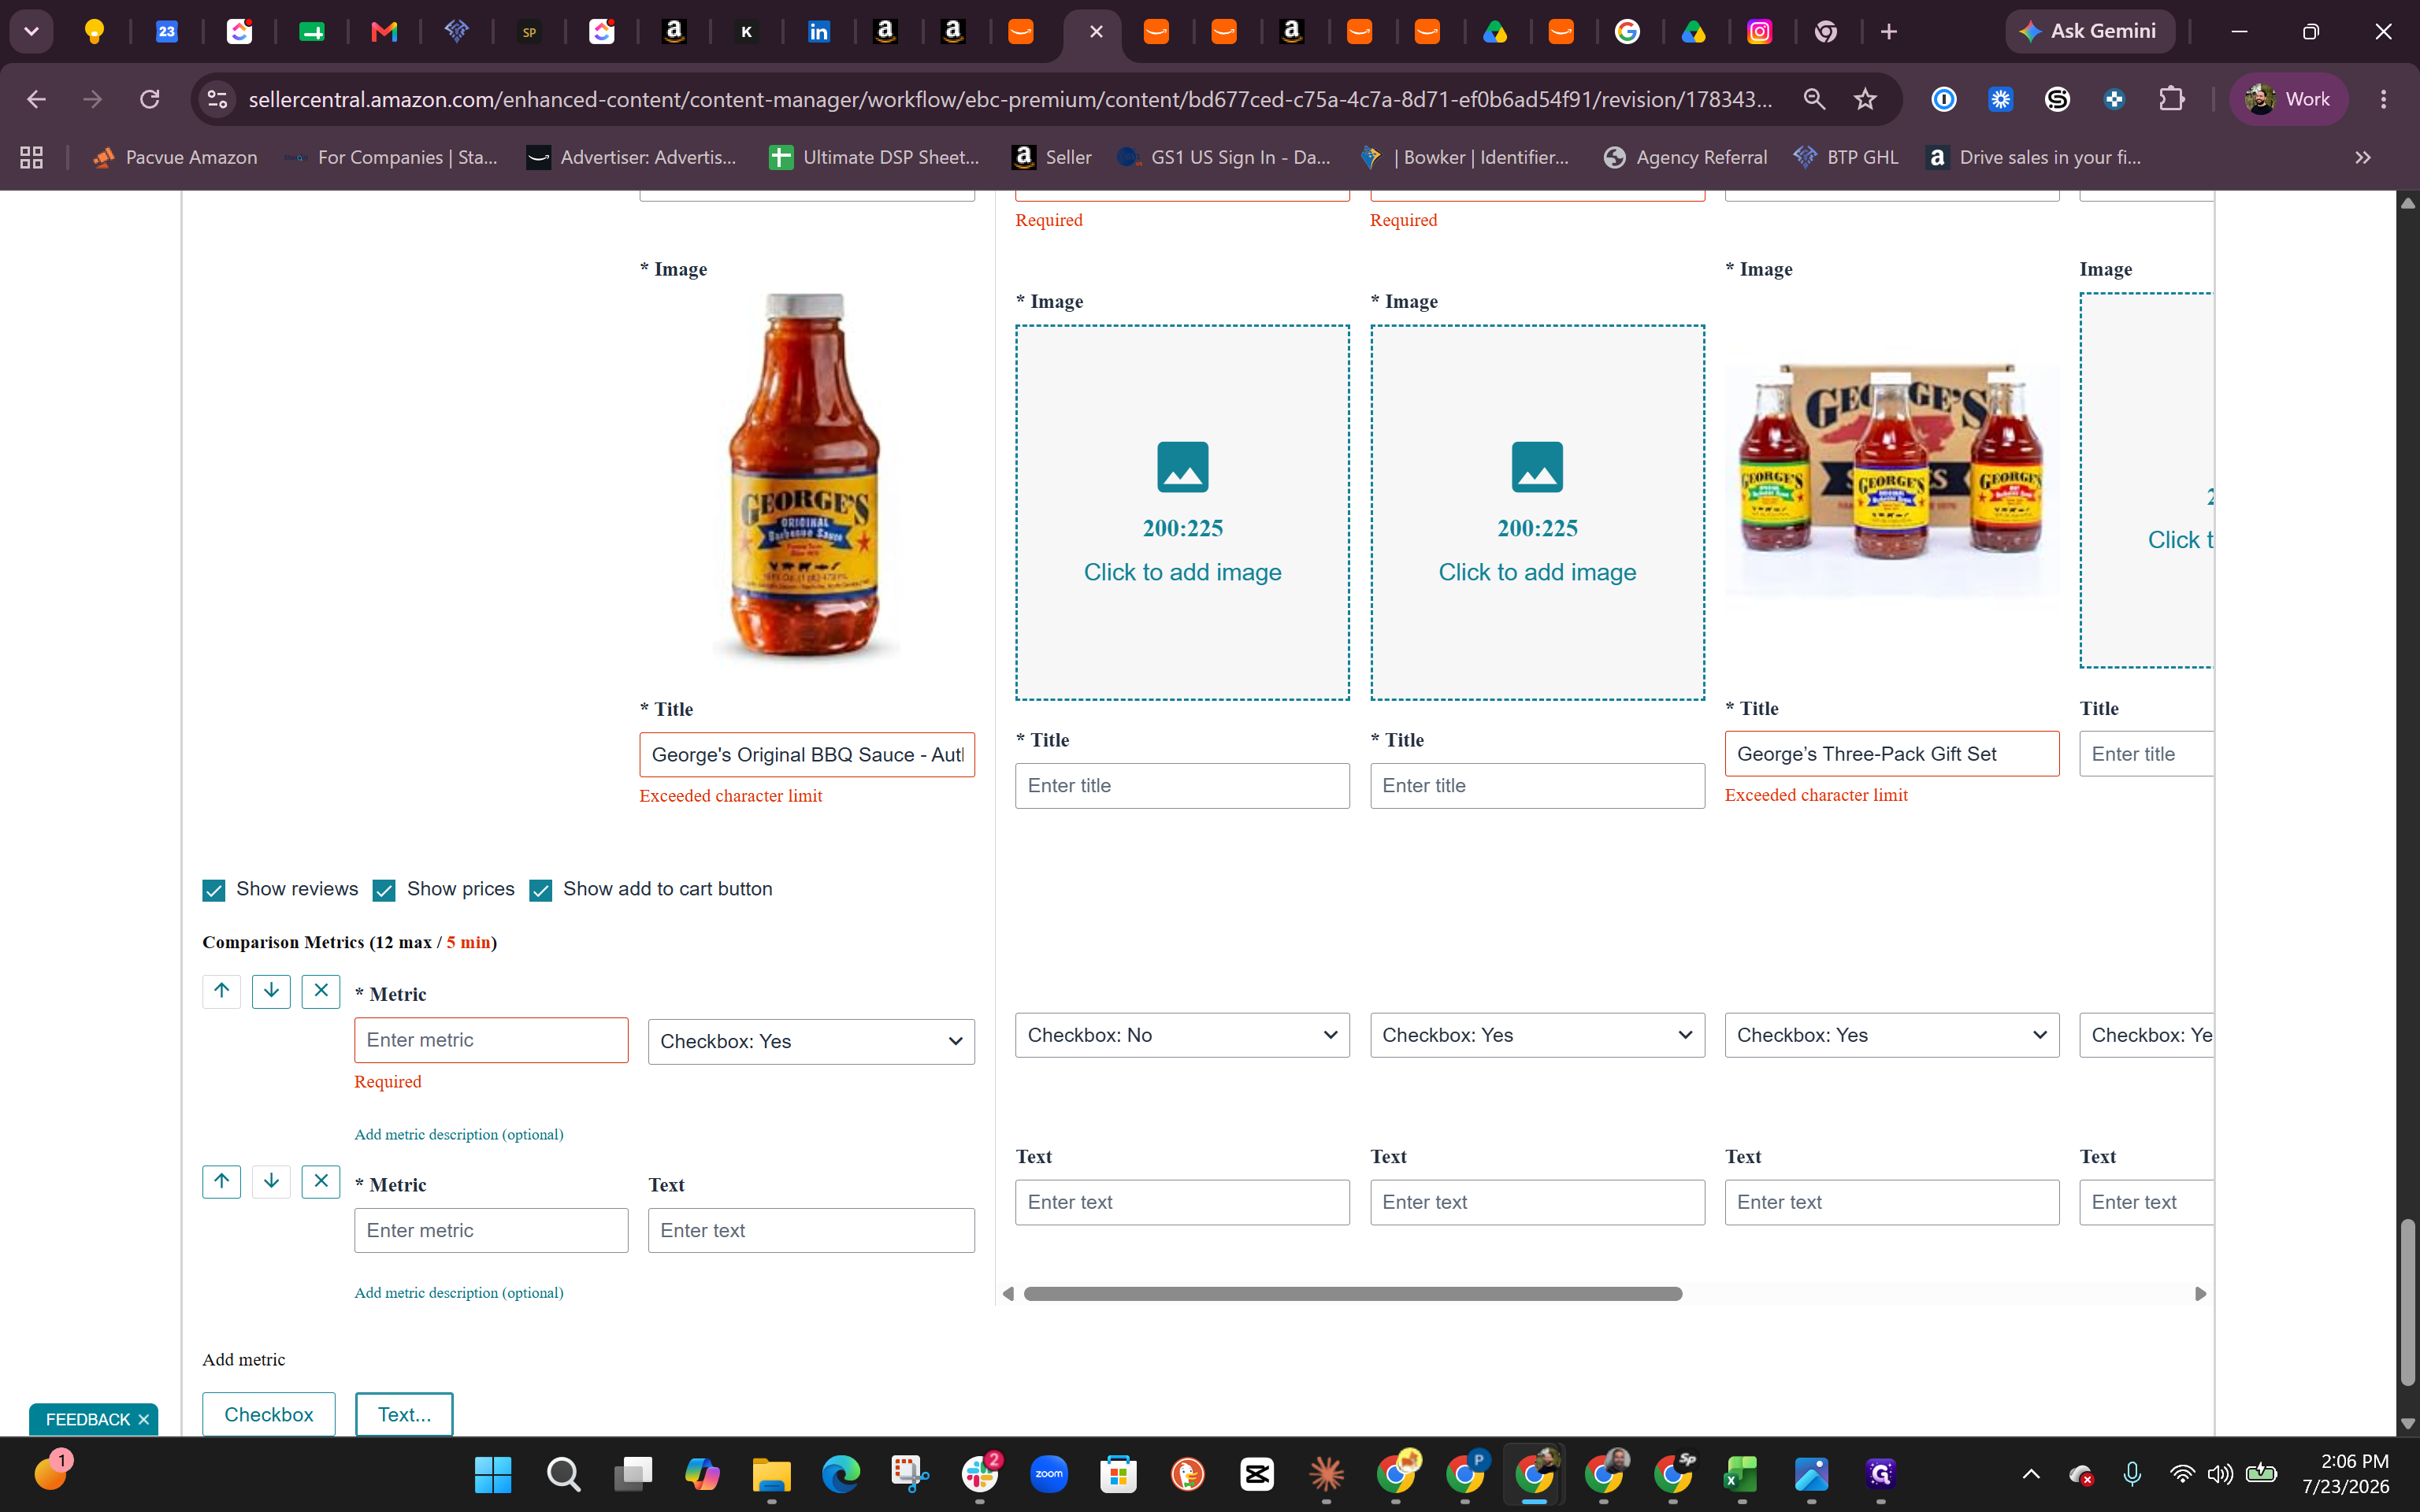This screenshot has height=1512, width=2420.
Task: Click the address bar URL
Action: click(x=1010, y=99)
